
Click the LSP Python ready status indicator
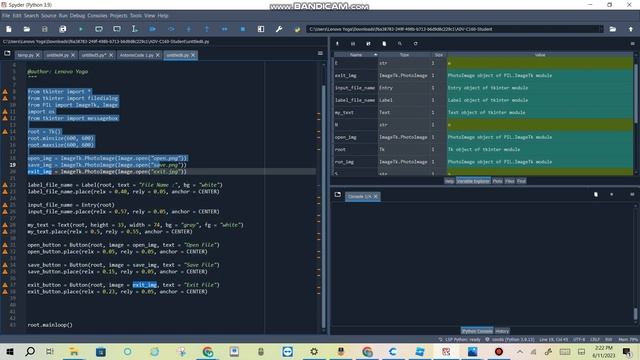tap(459, 340)
